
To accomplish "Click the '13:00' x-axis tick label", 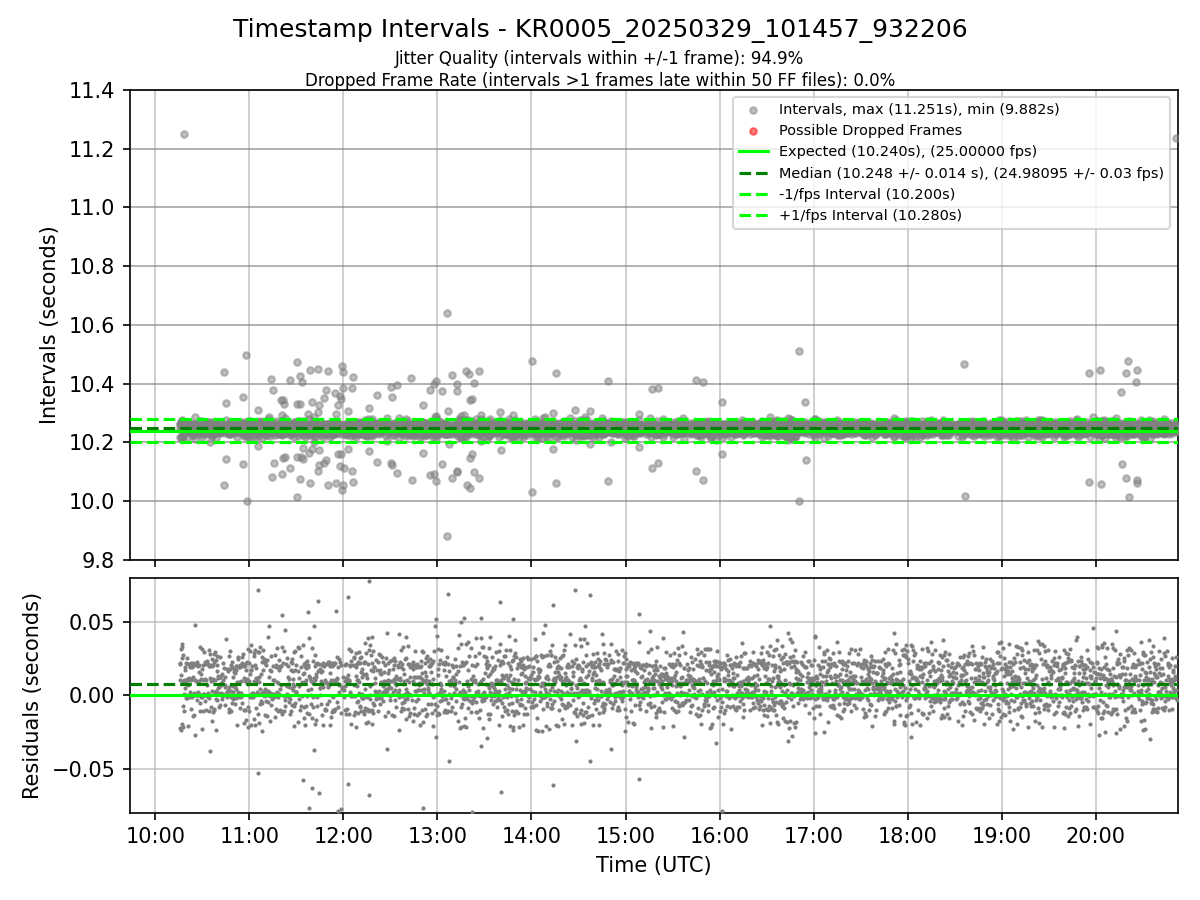I will point(437,834).
